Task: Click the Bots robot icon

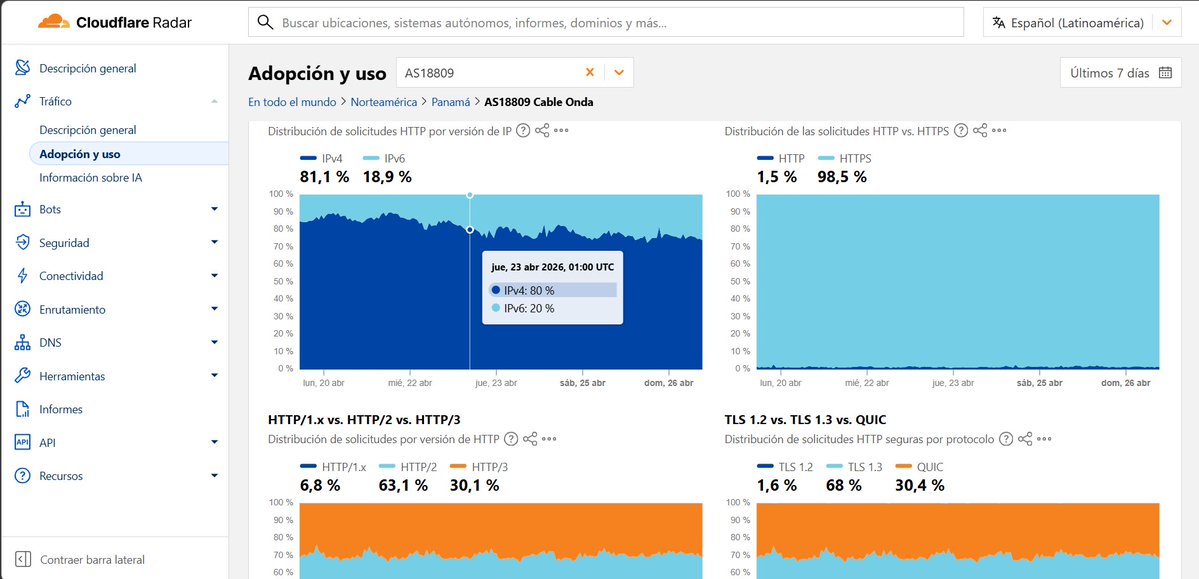Action: 23,210
